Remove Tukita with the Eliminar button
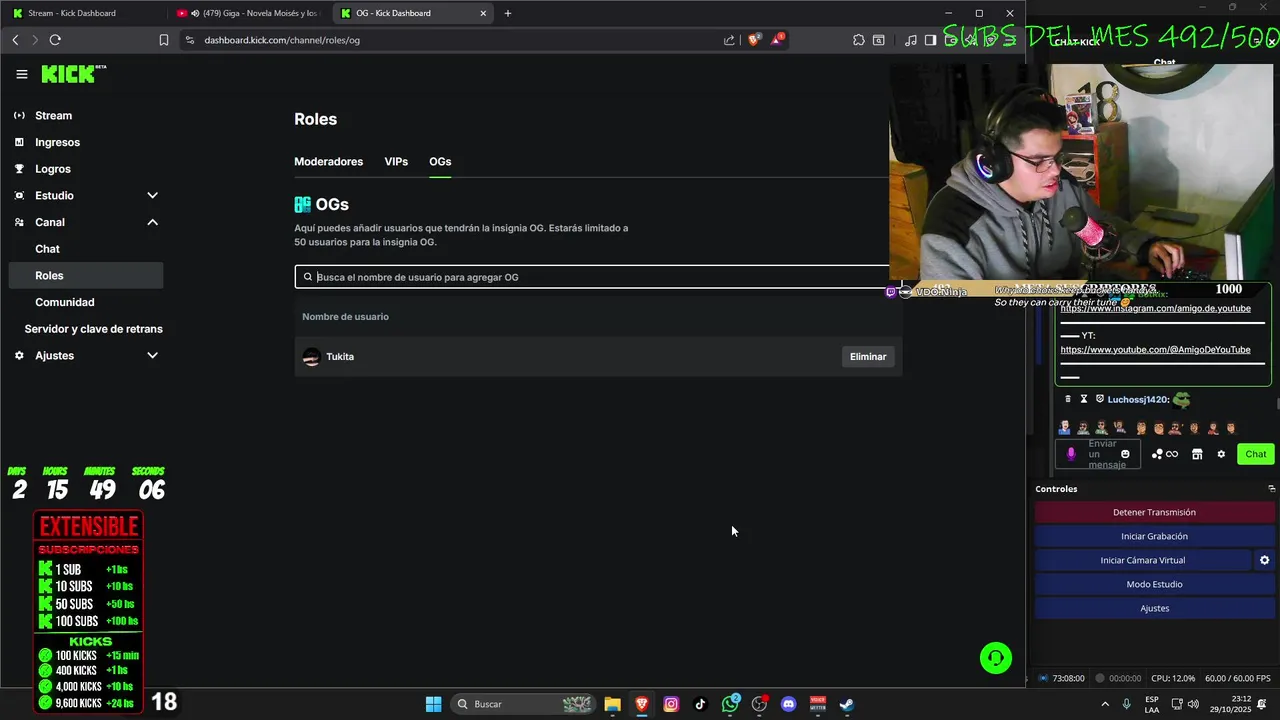The height and width of the screenshot is (720, 1280). tap(868, 357)
